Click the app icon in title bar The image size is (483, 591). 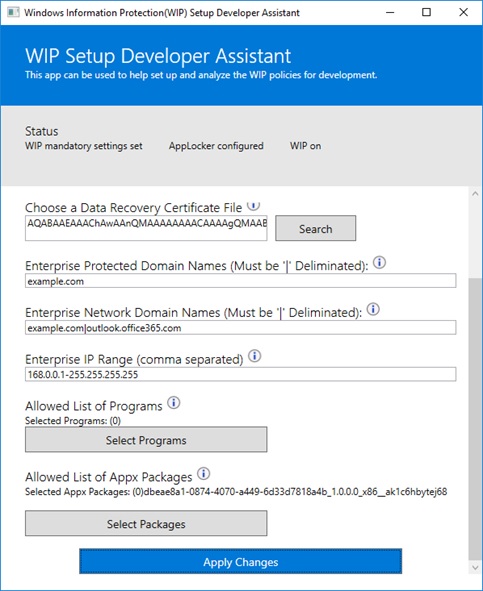click(13, 12)
